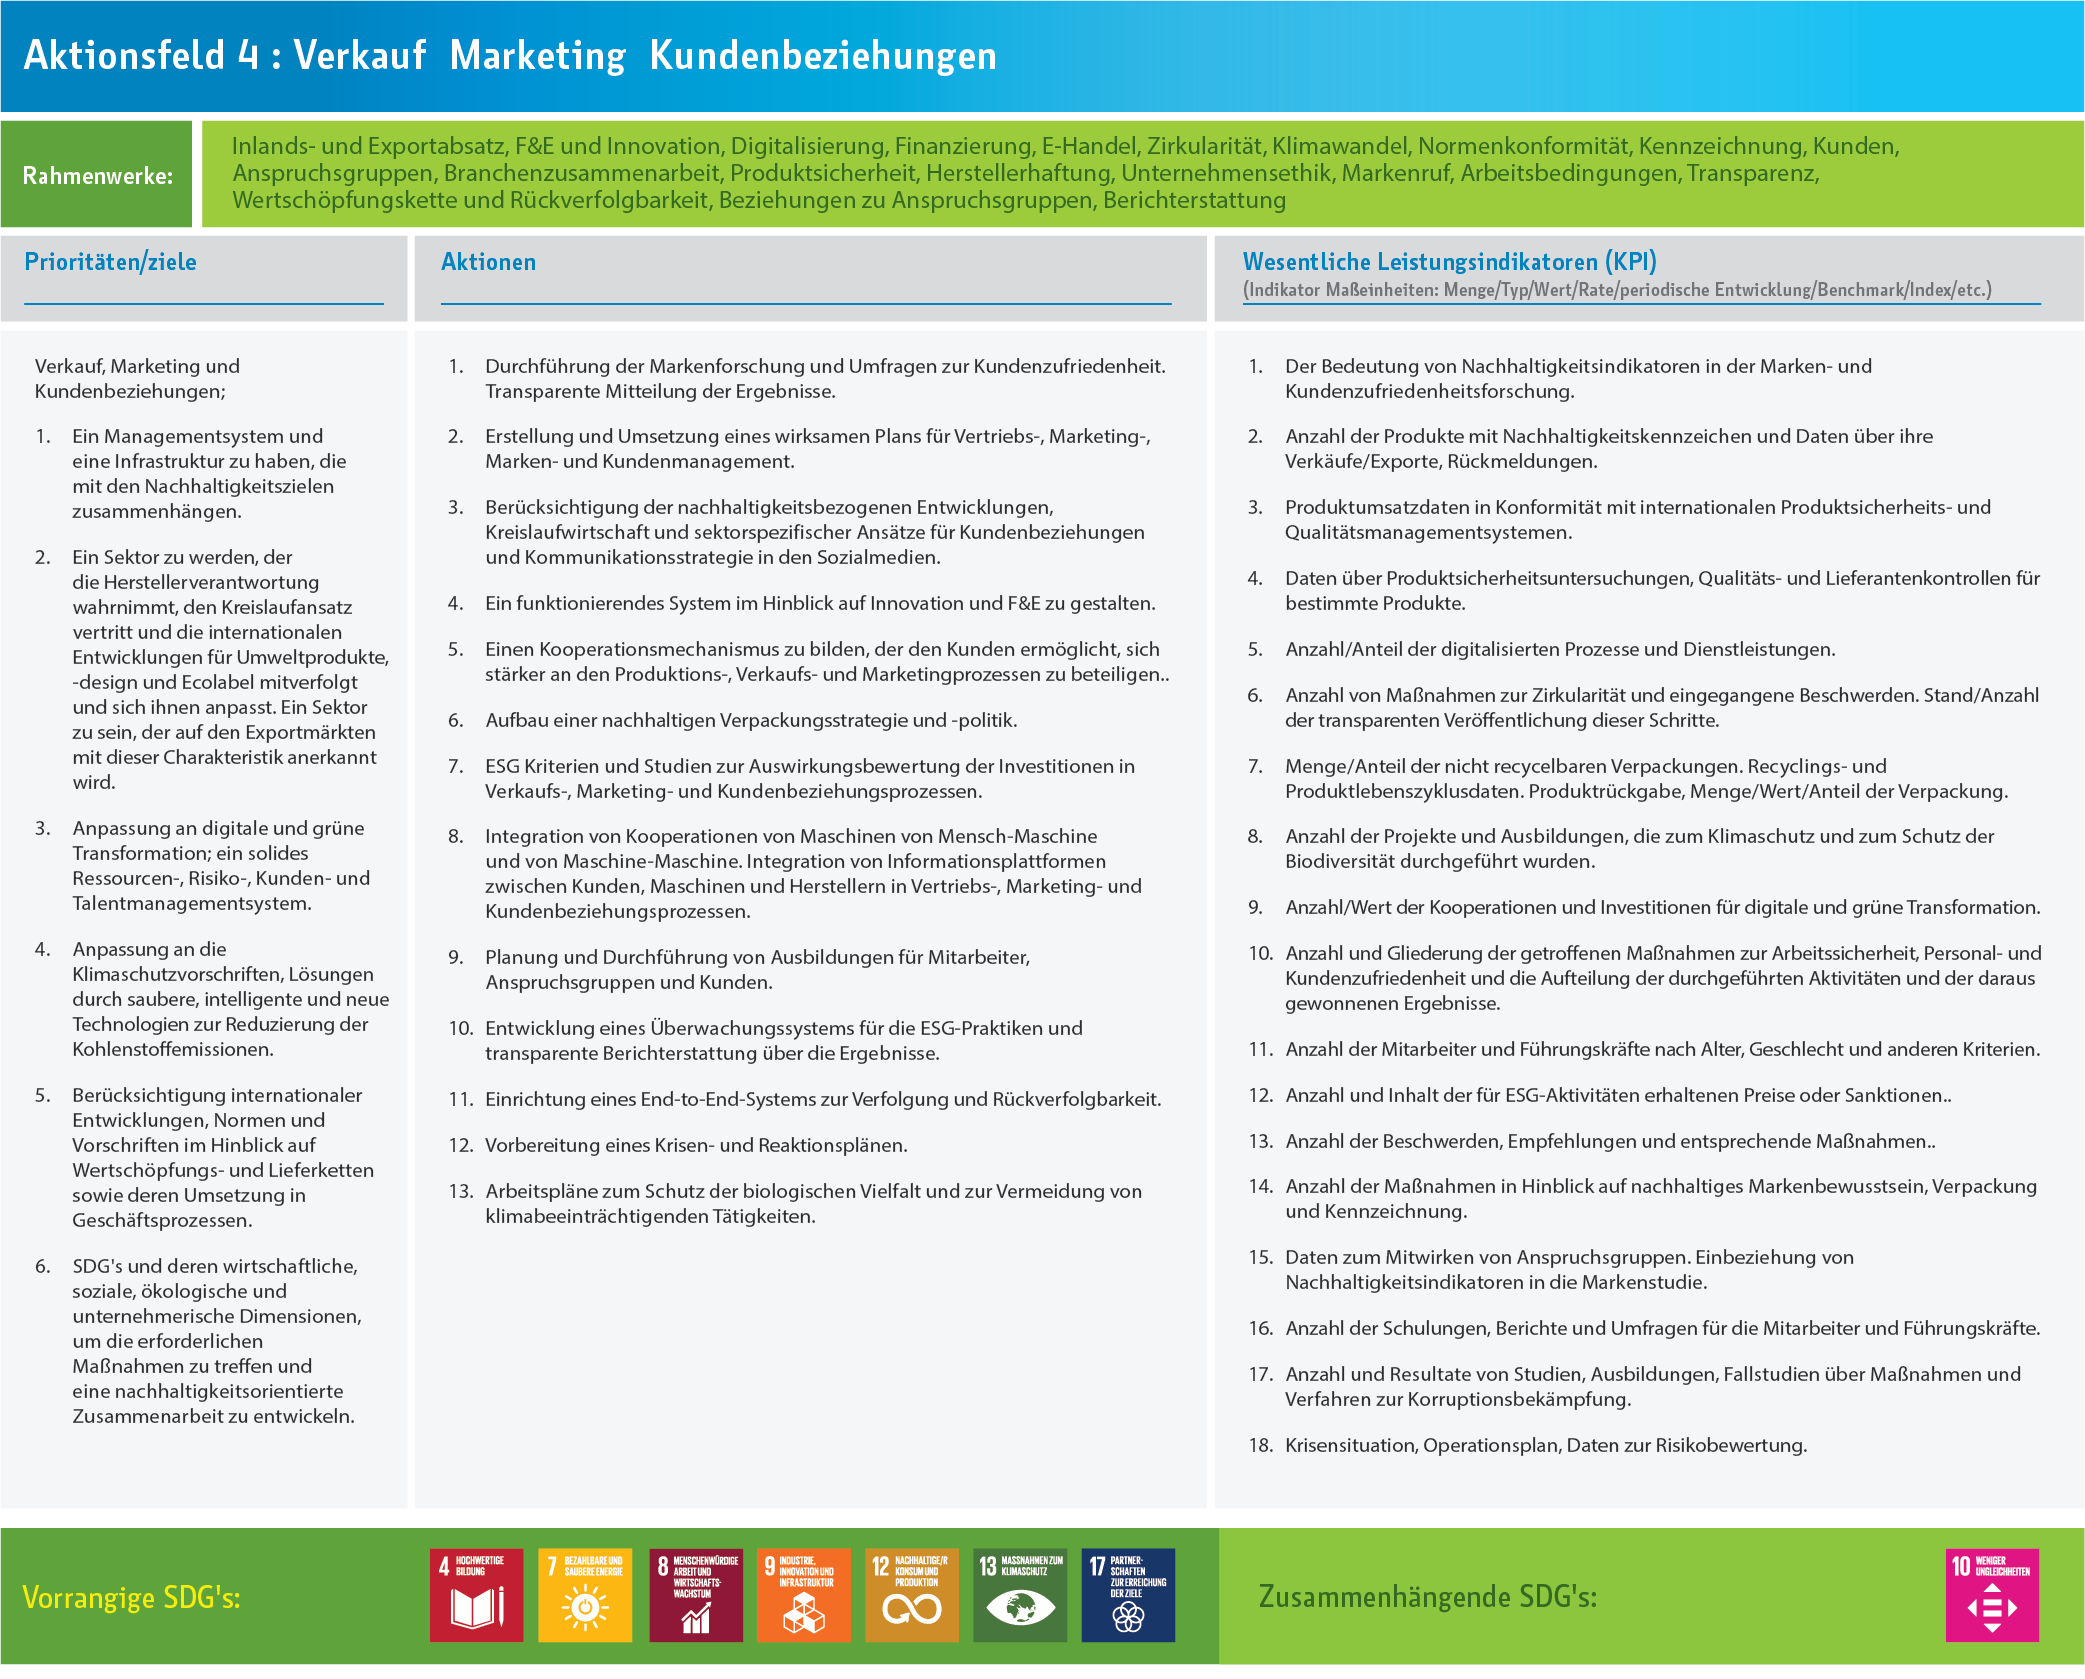Click the SDG 17 Partnerschaften icon
The image size is (2085, 1679).
(x=1128, y=1595)
